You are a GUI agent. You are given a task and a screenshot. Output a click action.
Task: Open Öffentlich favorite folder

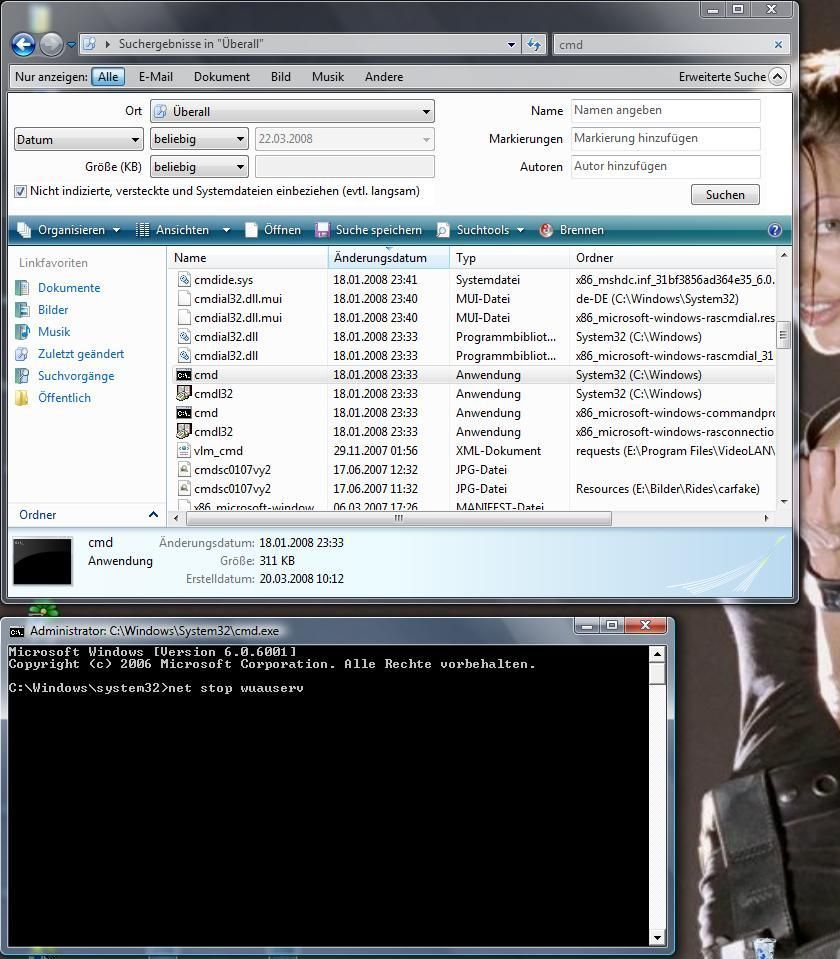64,398
